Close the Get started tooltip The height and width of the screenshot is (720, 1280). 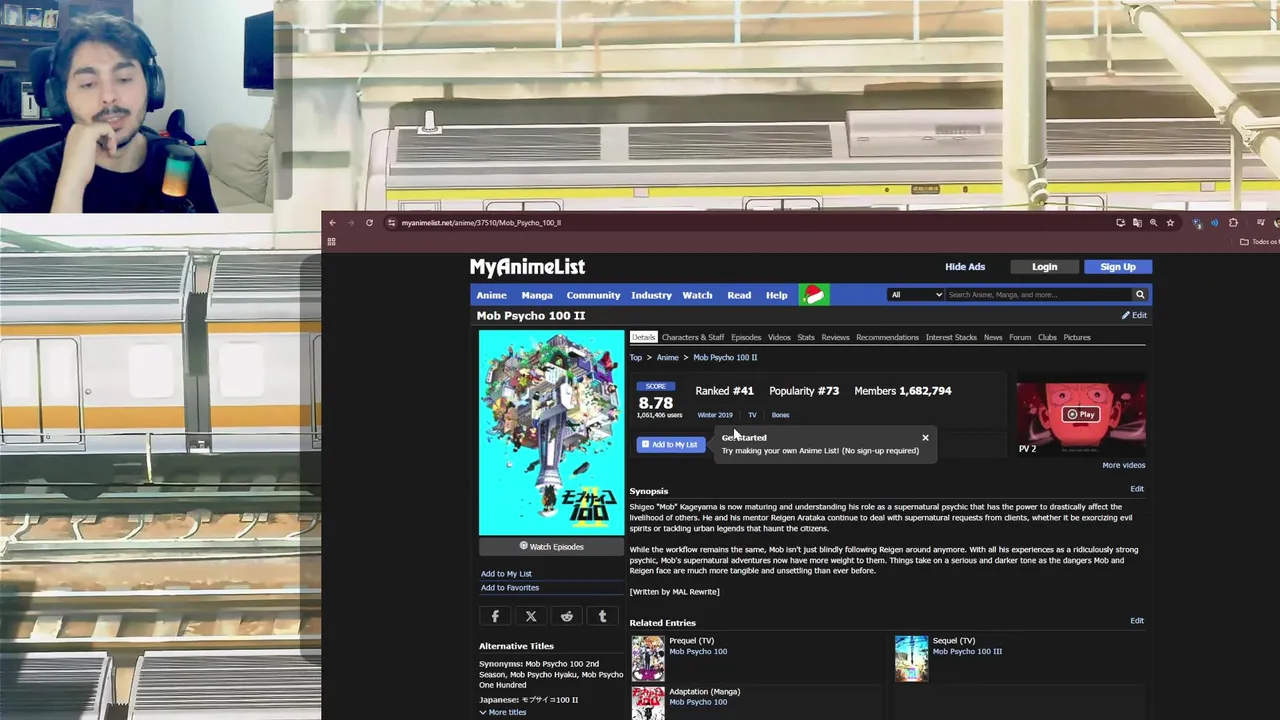[x=925, y=438]
